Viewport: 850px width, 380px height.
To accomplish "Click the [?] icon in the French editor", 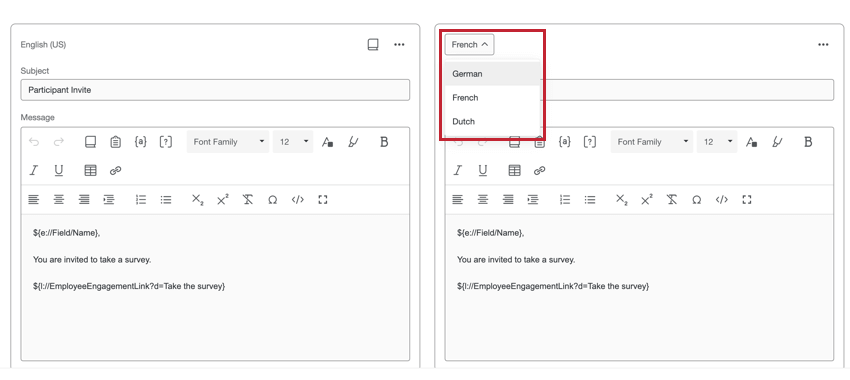I will [x=590, y=142].
